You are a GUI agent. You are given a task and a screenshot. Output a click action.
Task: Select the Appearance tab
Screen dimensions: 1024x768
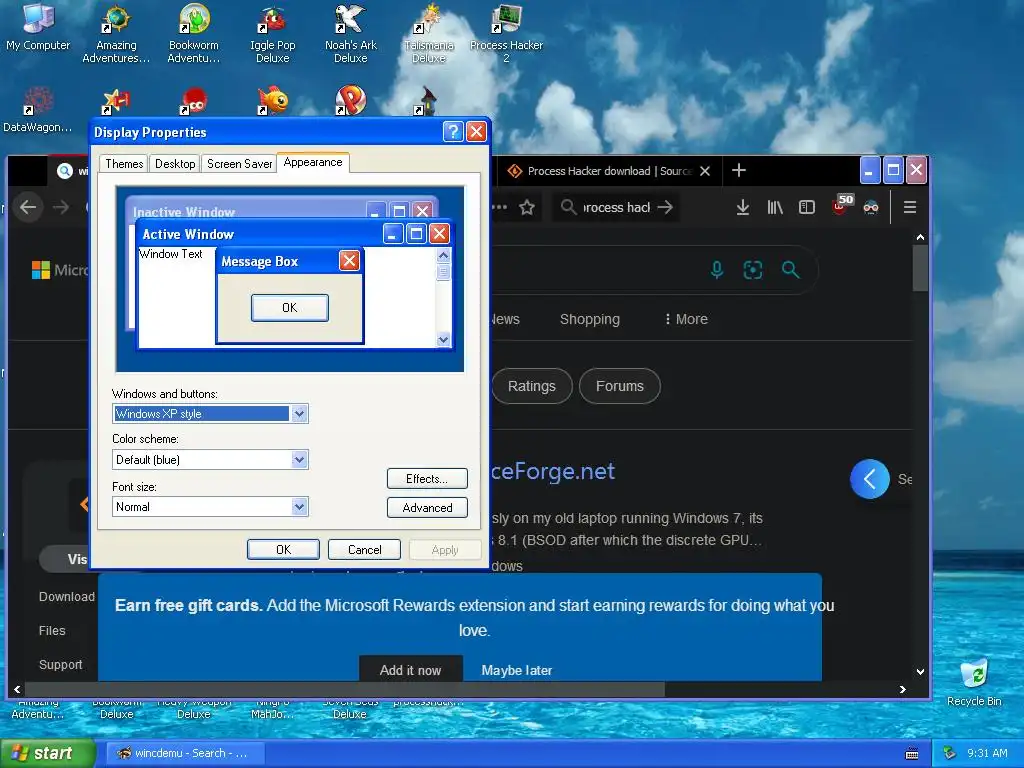point(313,162)
